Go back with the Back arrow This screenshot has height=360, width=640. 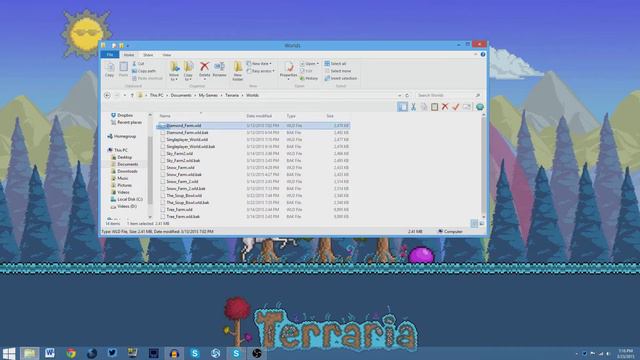click(x=107, y=95)
